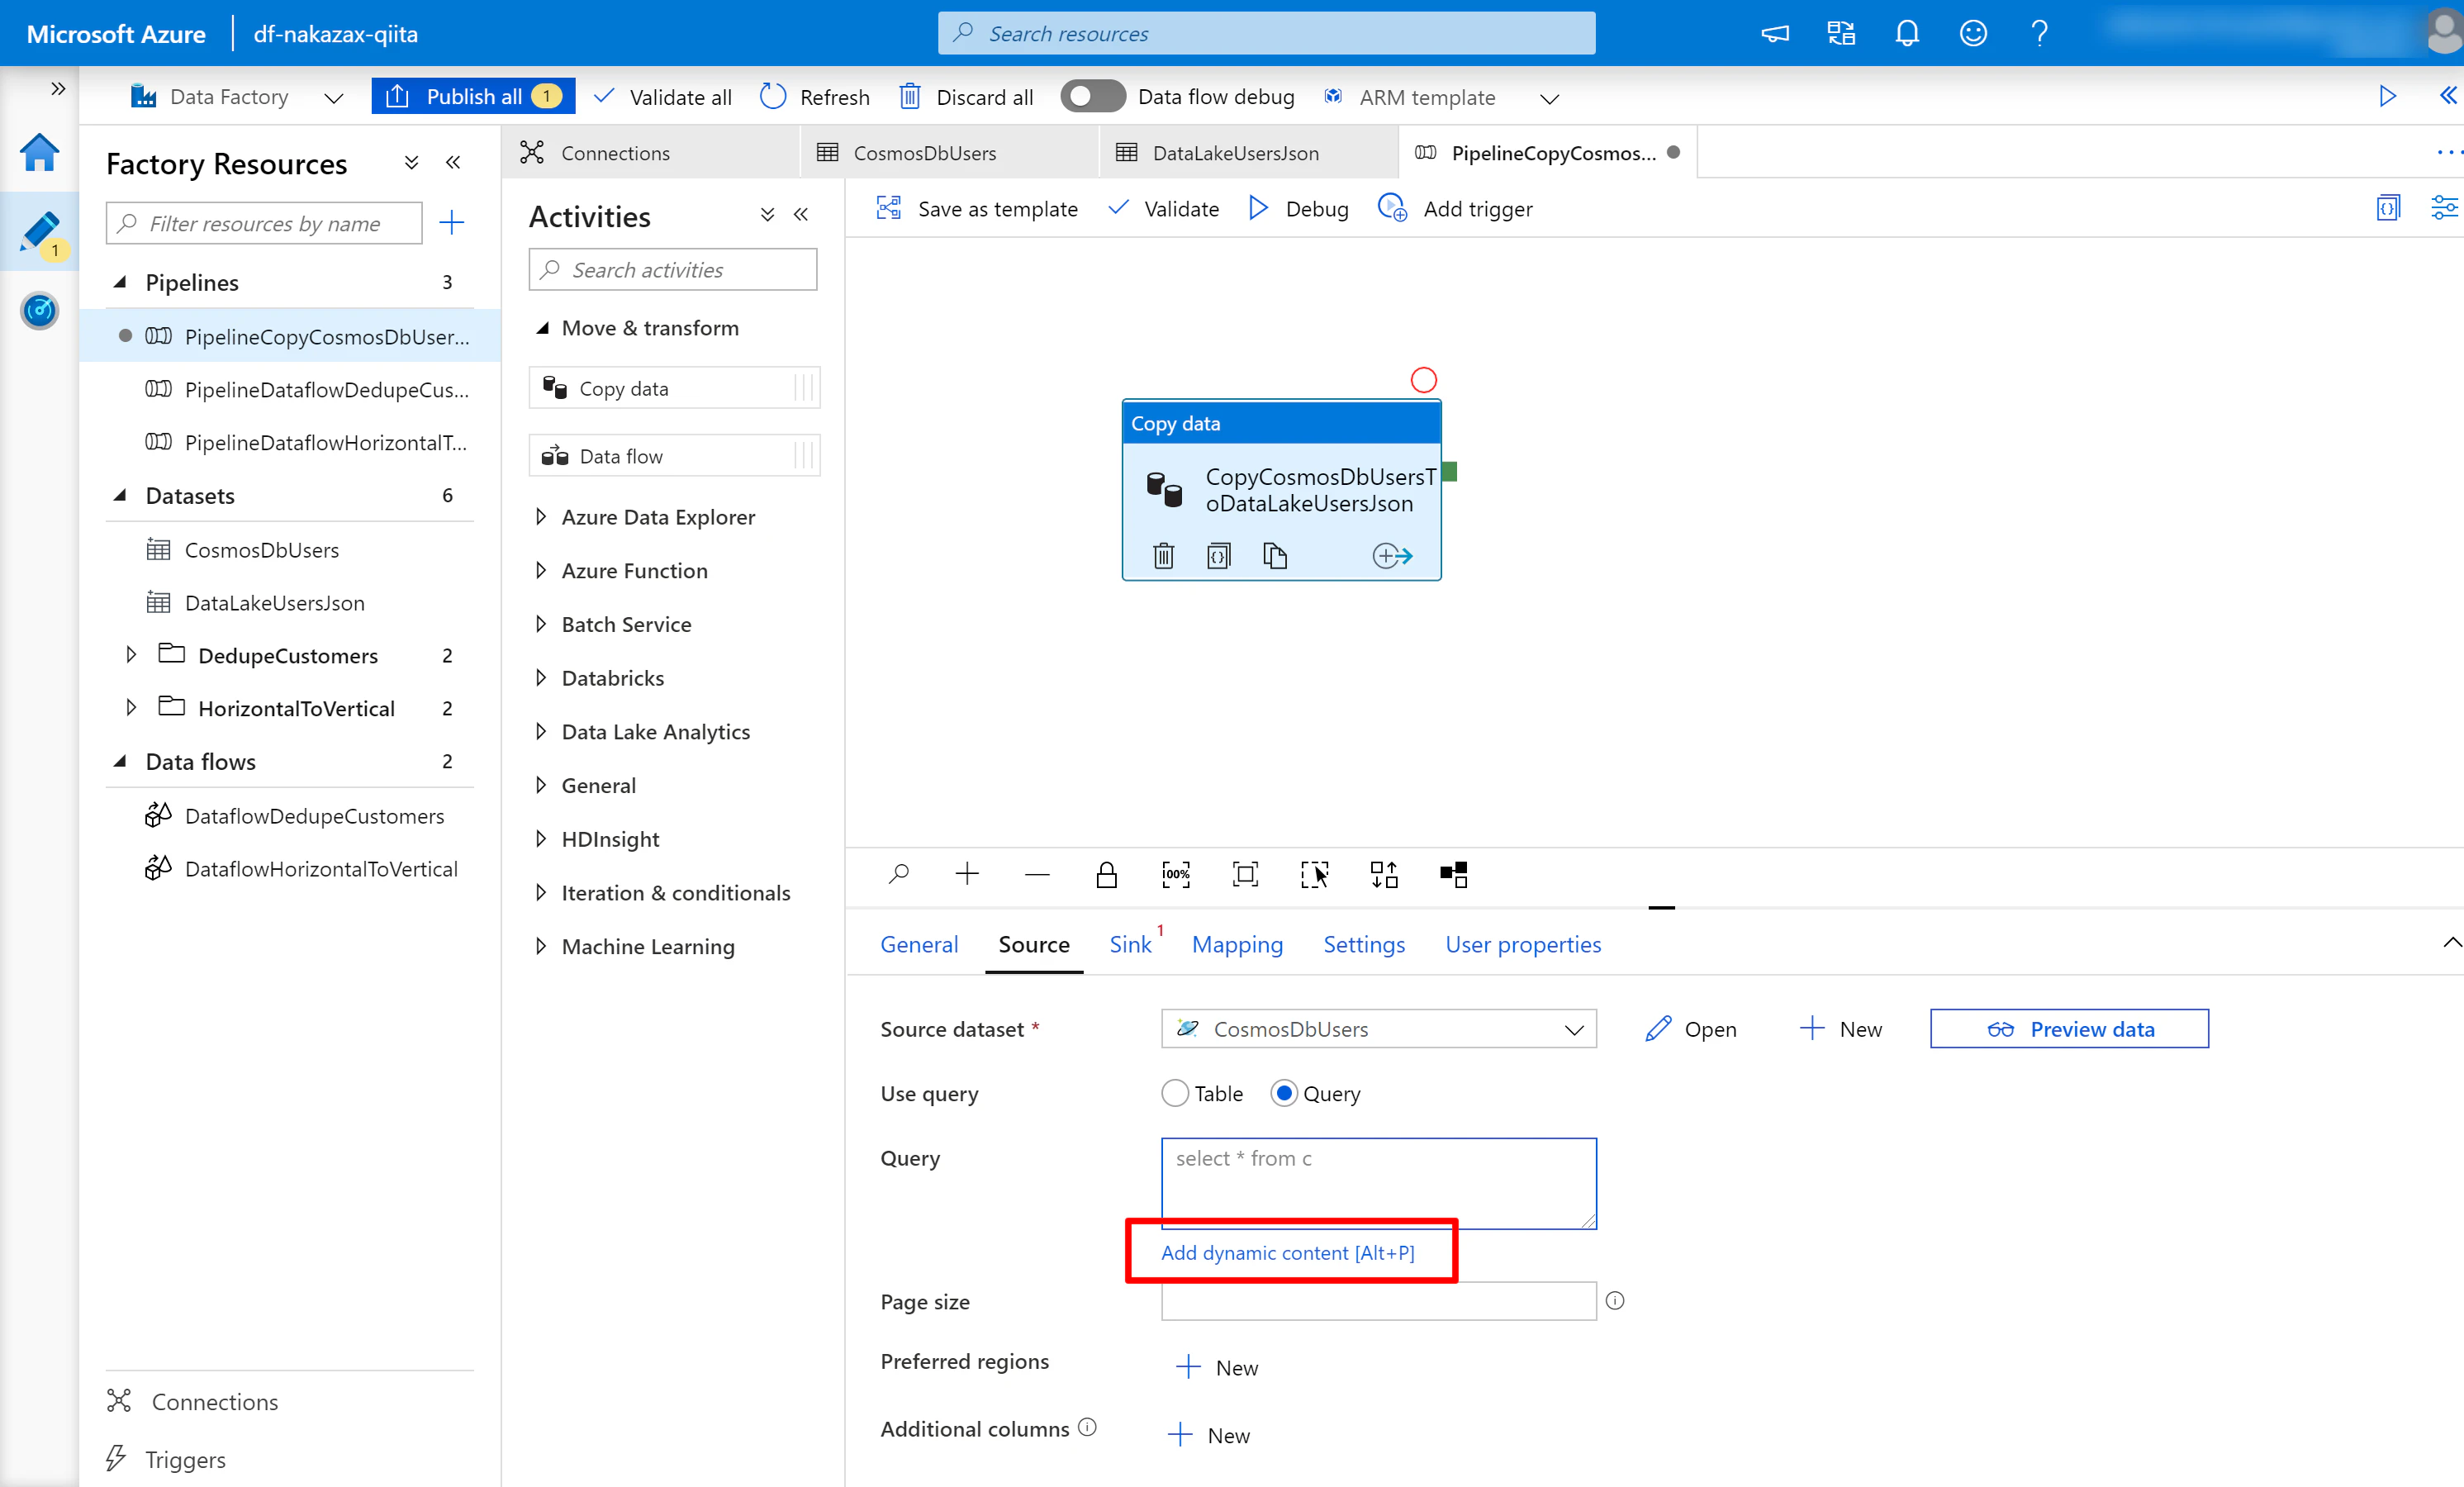Image resolution: width=2464 pixels, height=1487 pixels.
Task: Collapse the Pipelines tree section
Action: [x=120, y=282]
